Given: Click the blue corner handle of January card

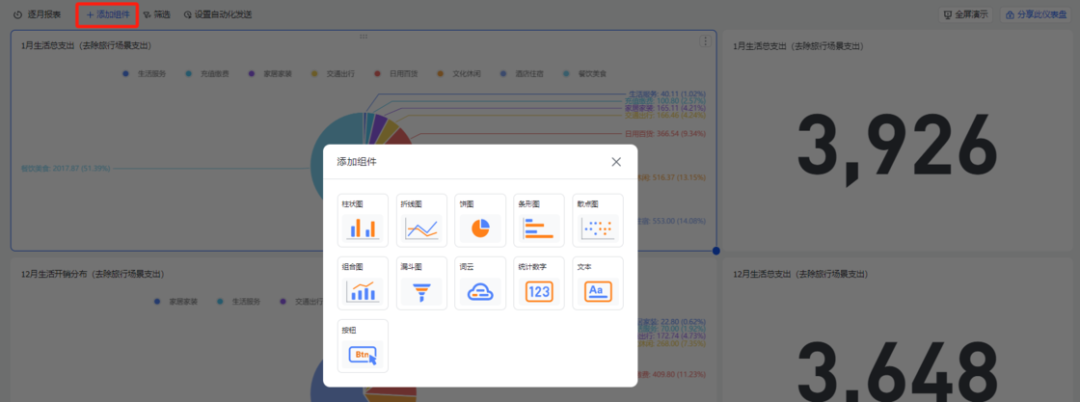Looking at the screenshot, I should (716, 251).
